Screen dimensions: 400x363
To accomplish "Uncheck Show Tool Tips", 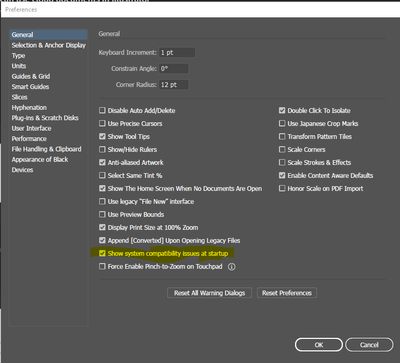I will [x=102, y=136].
